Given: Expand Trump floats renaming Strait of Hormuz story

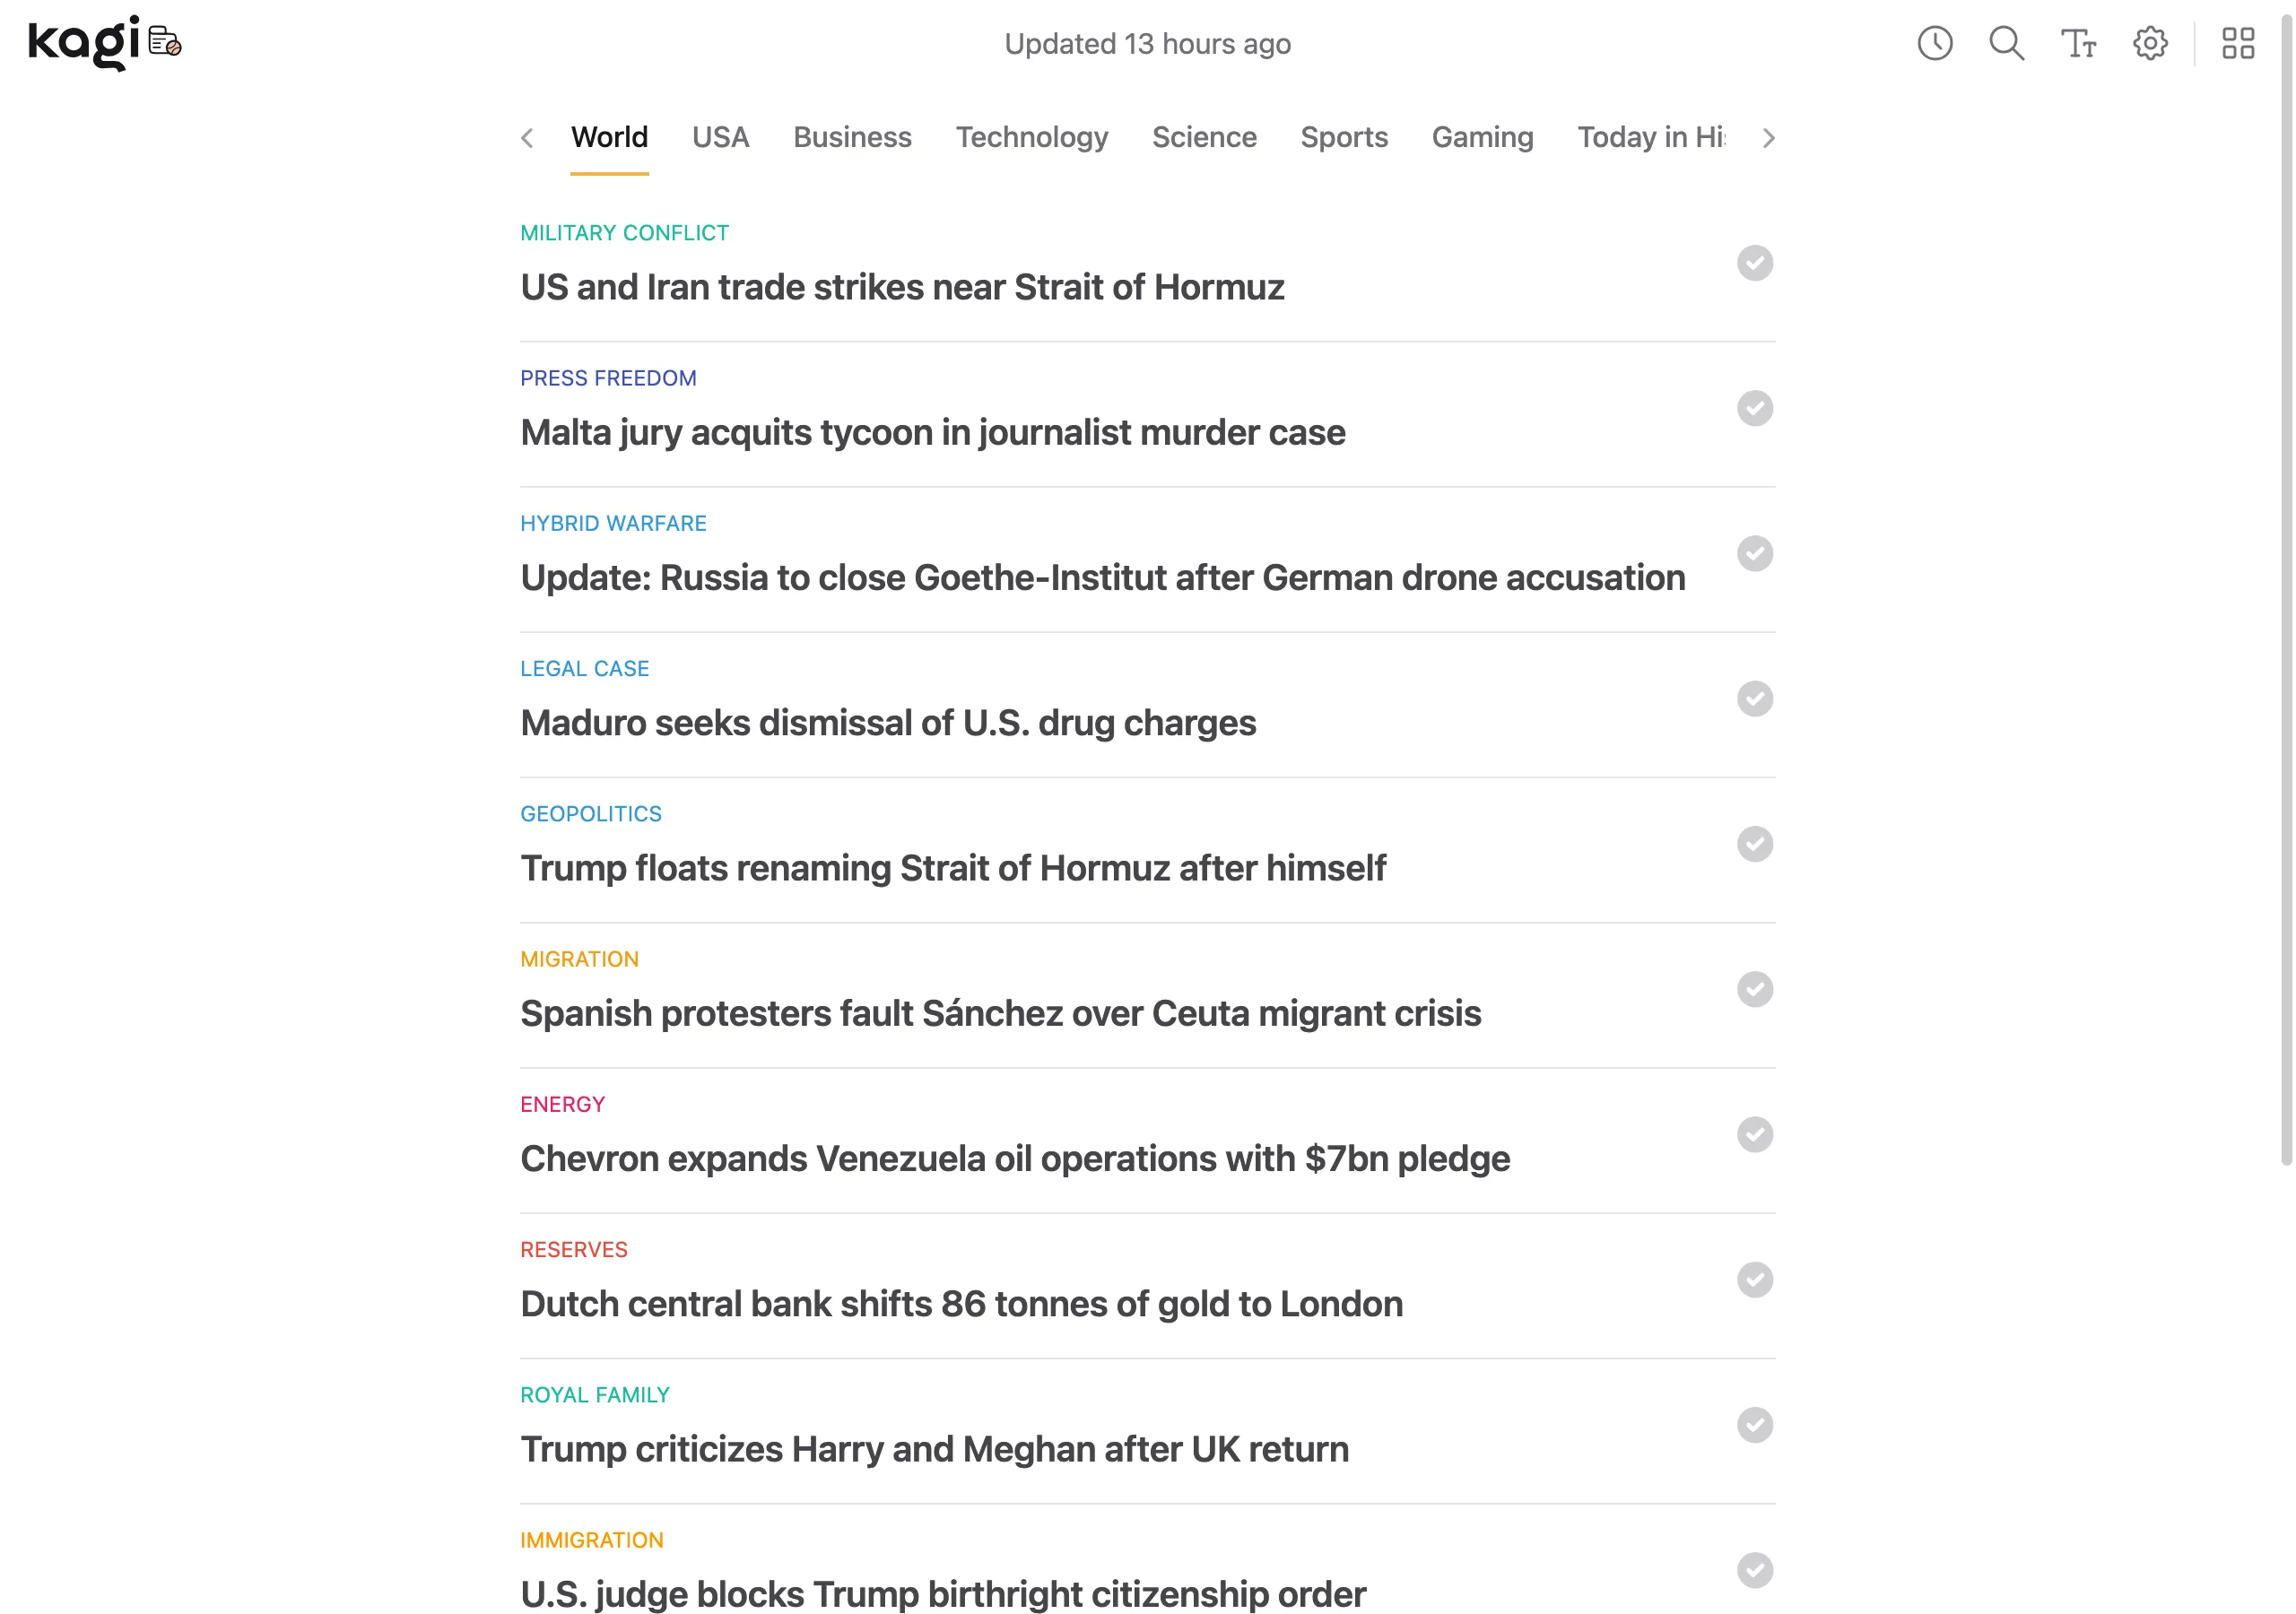Looking at the screenshot, I should 952,868.
